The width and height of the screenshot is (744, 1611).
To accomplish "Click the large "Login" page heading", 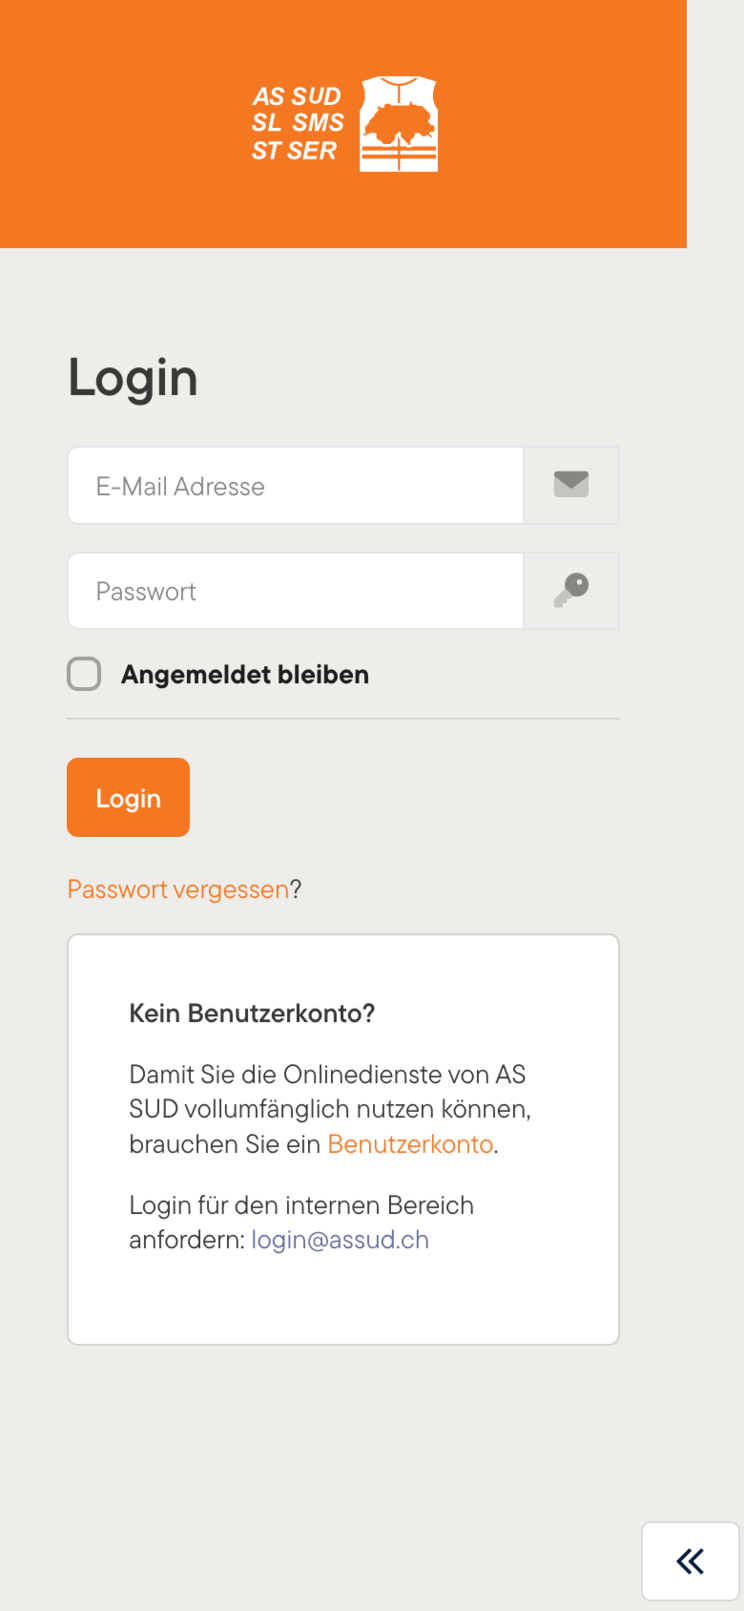I will click(133, 377).
